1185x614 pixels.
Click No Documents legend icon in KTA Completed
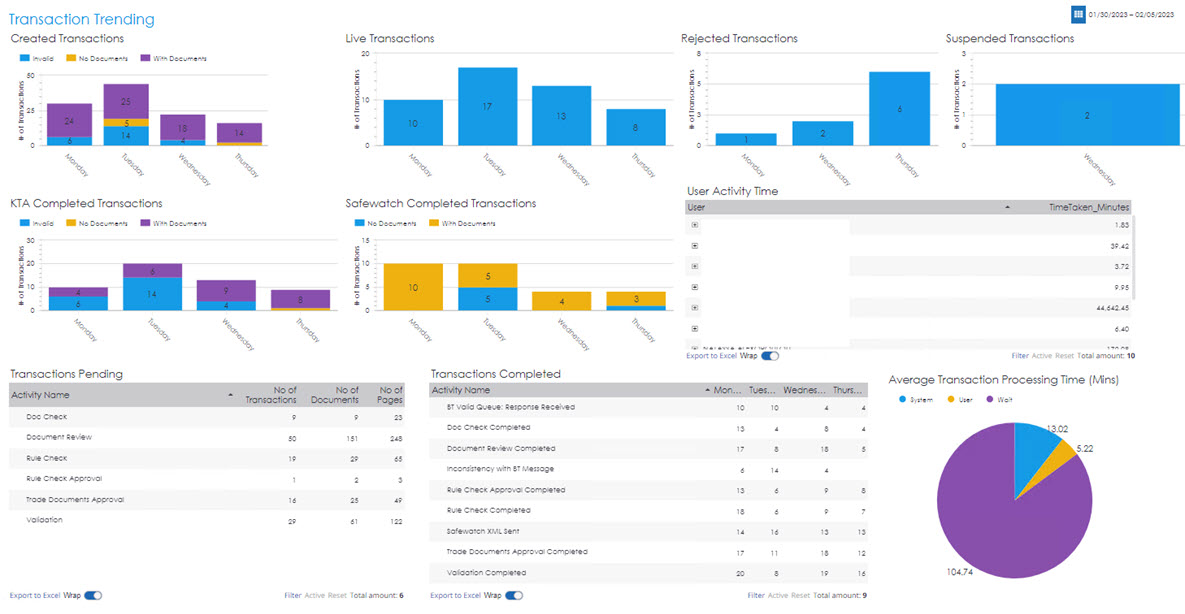75,224
